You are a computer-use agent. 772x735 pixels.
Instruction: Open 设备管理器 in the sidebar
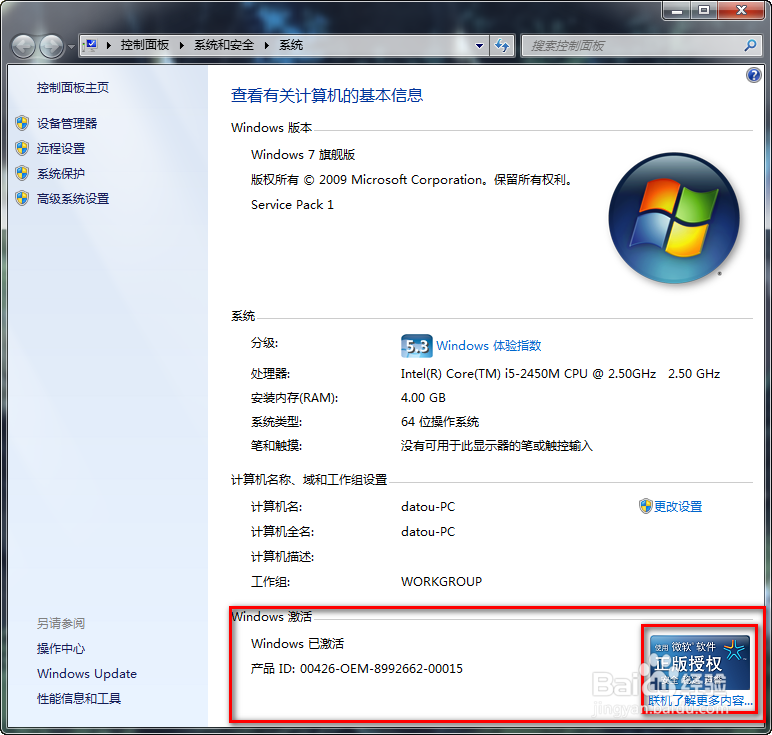[x=67, y=123]
